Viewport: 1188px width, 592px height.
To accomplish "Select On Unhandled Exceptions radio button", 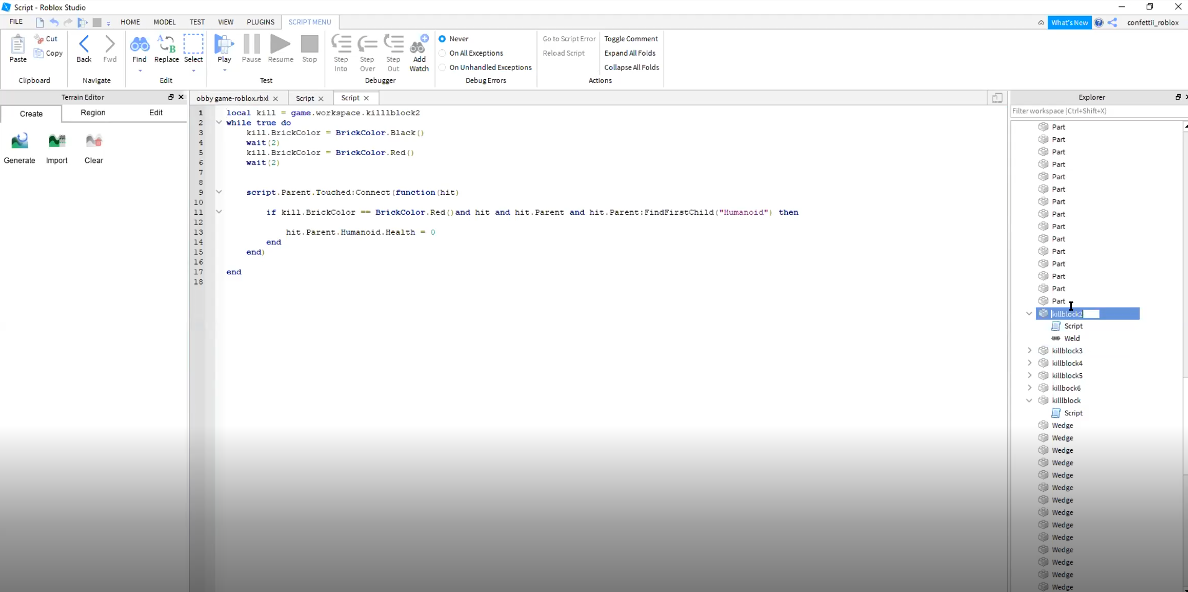I will pos(442,68).
